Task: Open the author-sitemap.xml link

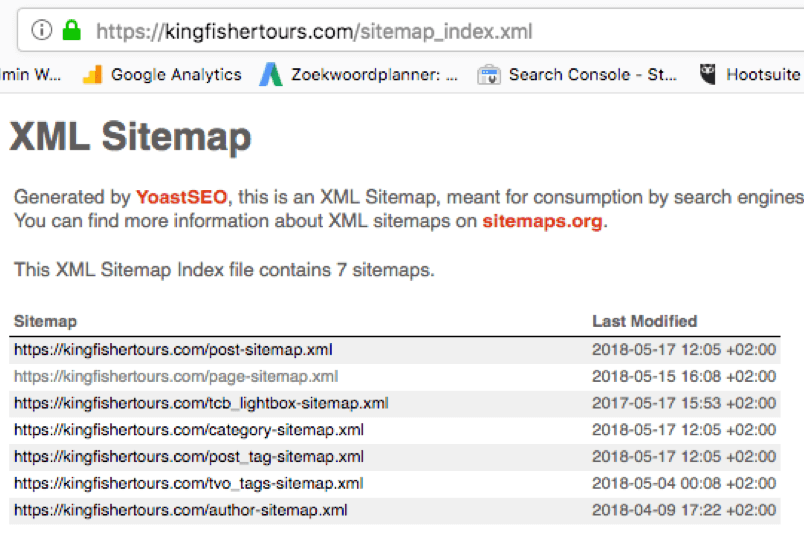Action: point(180,510)
